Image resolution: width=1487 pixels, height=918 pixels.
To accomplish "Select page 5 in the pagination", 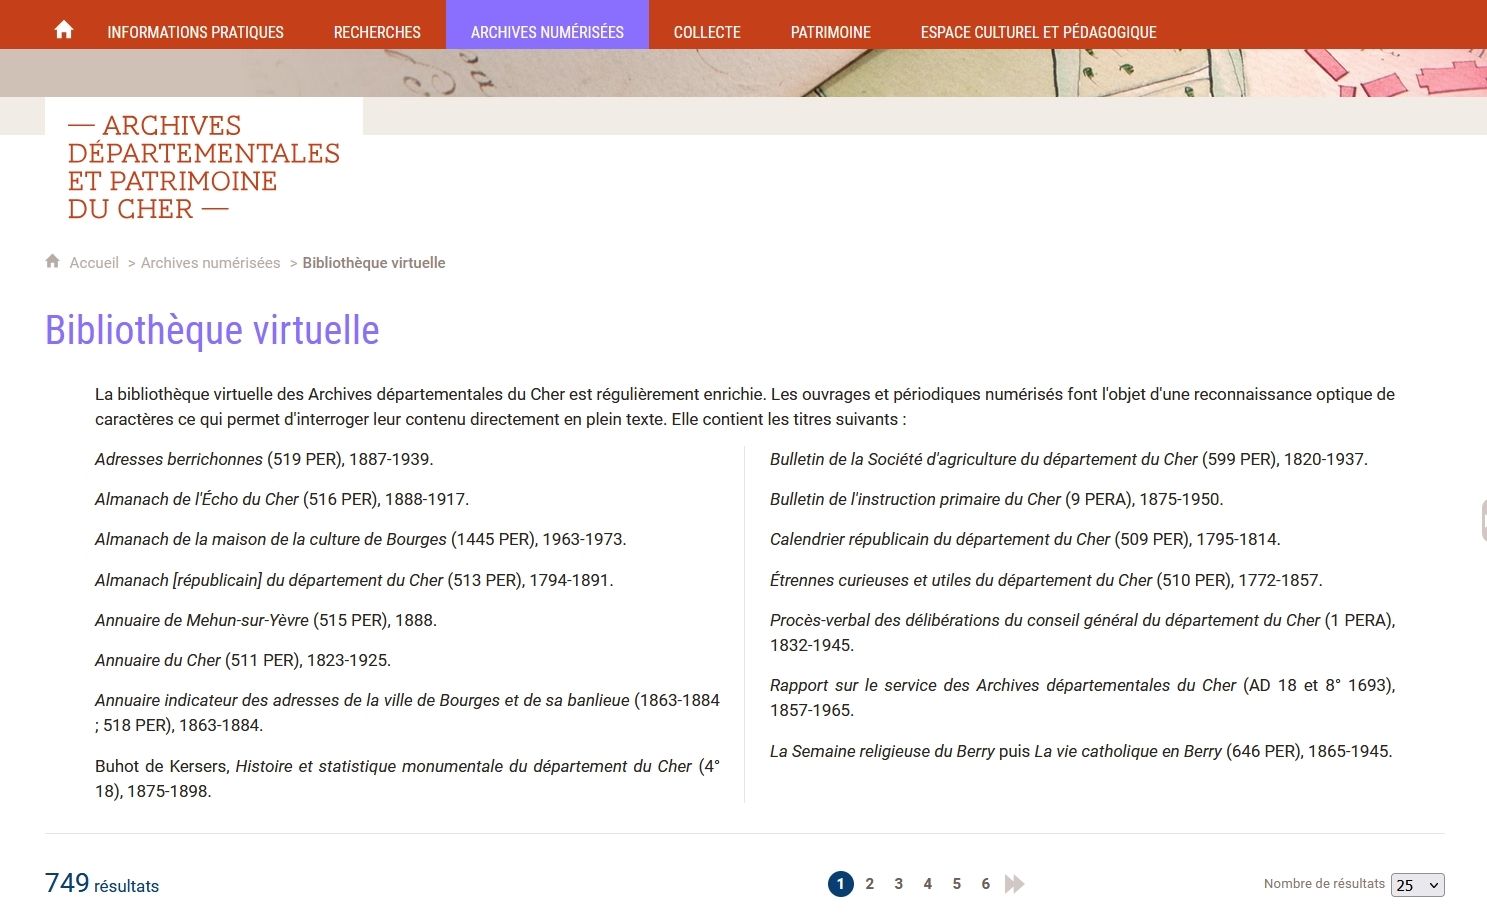I will click(956, 884).
